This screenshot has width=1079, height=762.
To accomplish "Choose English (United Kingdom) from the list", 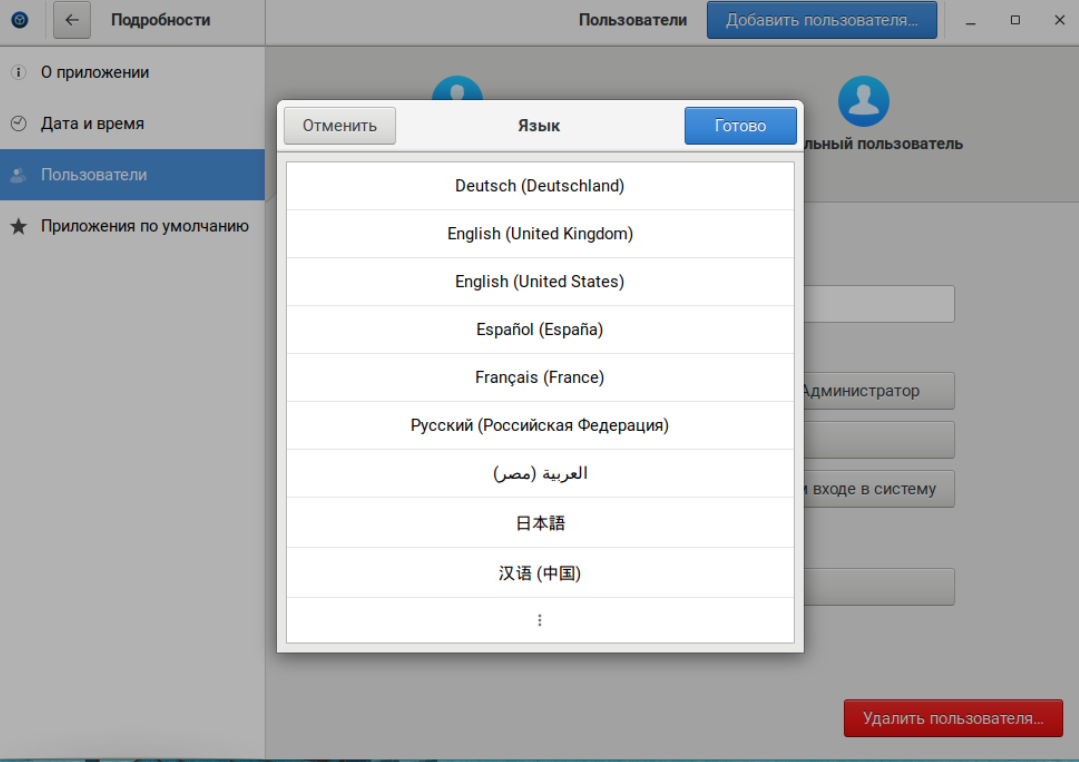I will (540, 234).
